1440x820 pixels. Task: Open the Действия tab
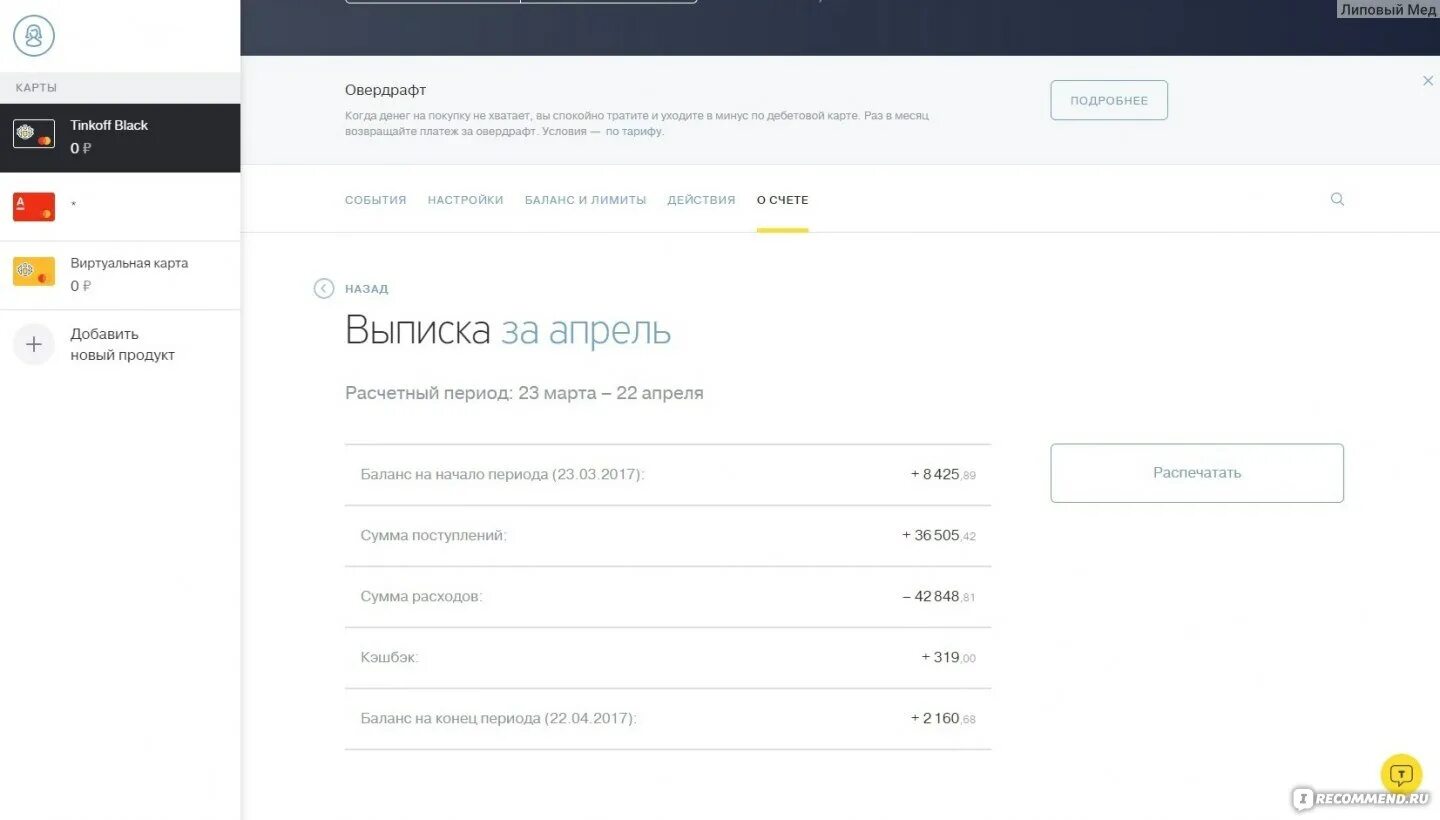[x=701, y=200]
